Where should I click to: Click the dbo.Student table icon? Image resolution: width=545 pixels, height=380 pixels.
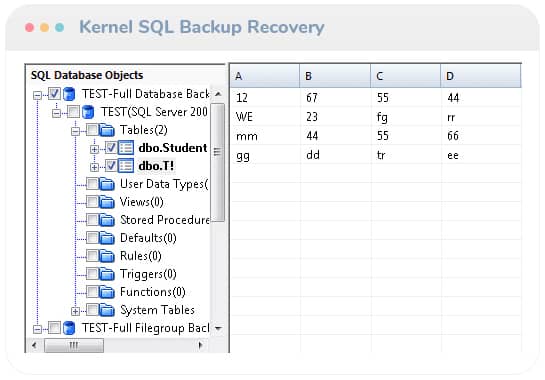coord(126,148)
